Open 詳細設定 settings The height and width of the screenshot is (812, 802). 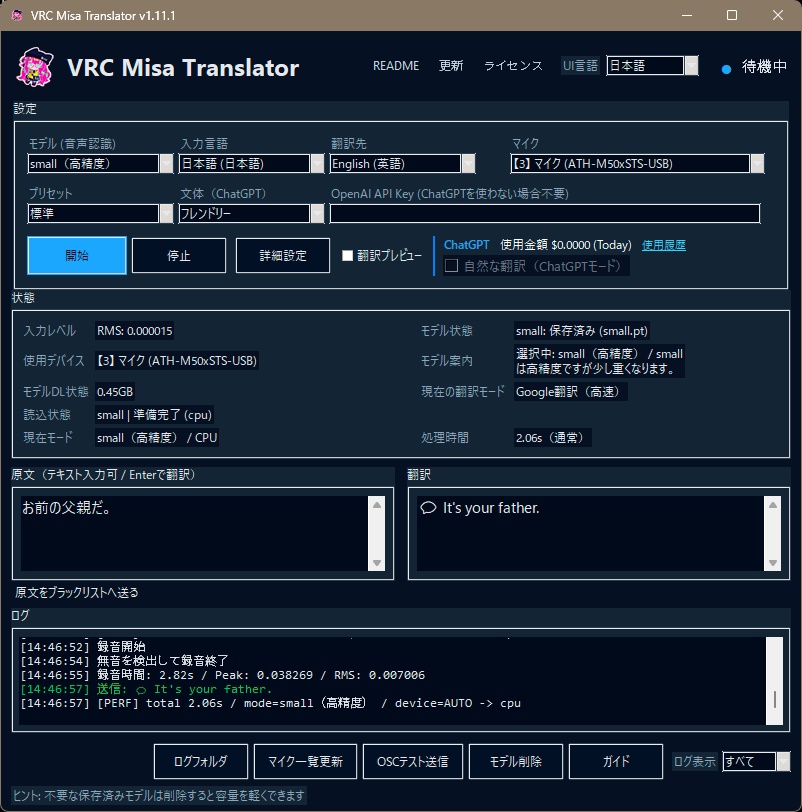click(283, 255)
